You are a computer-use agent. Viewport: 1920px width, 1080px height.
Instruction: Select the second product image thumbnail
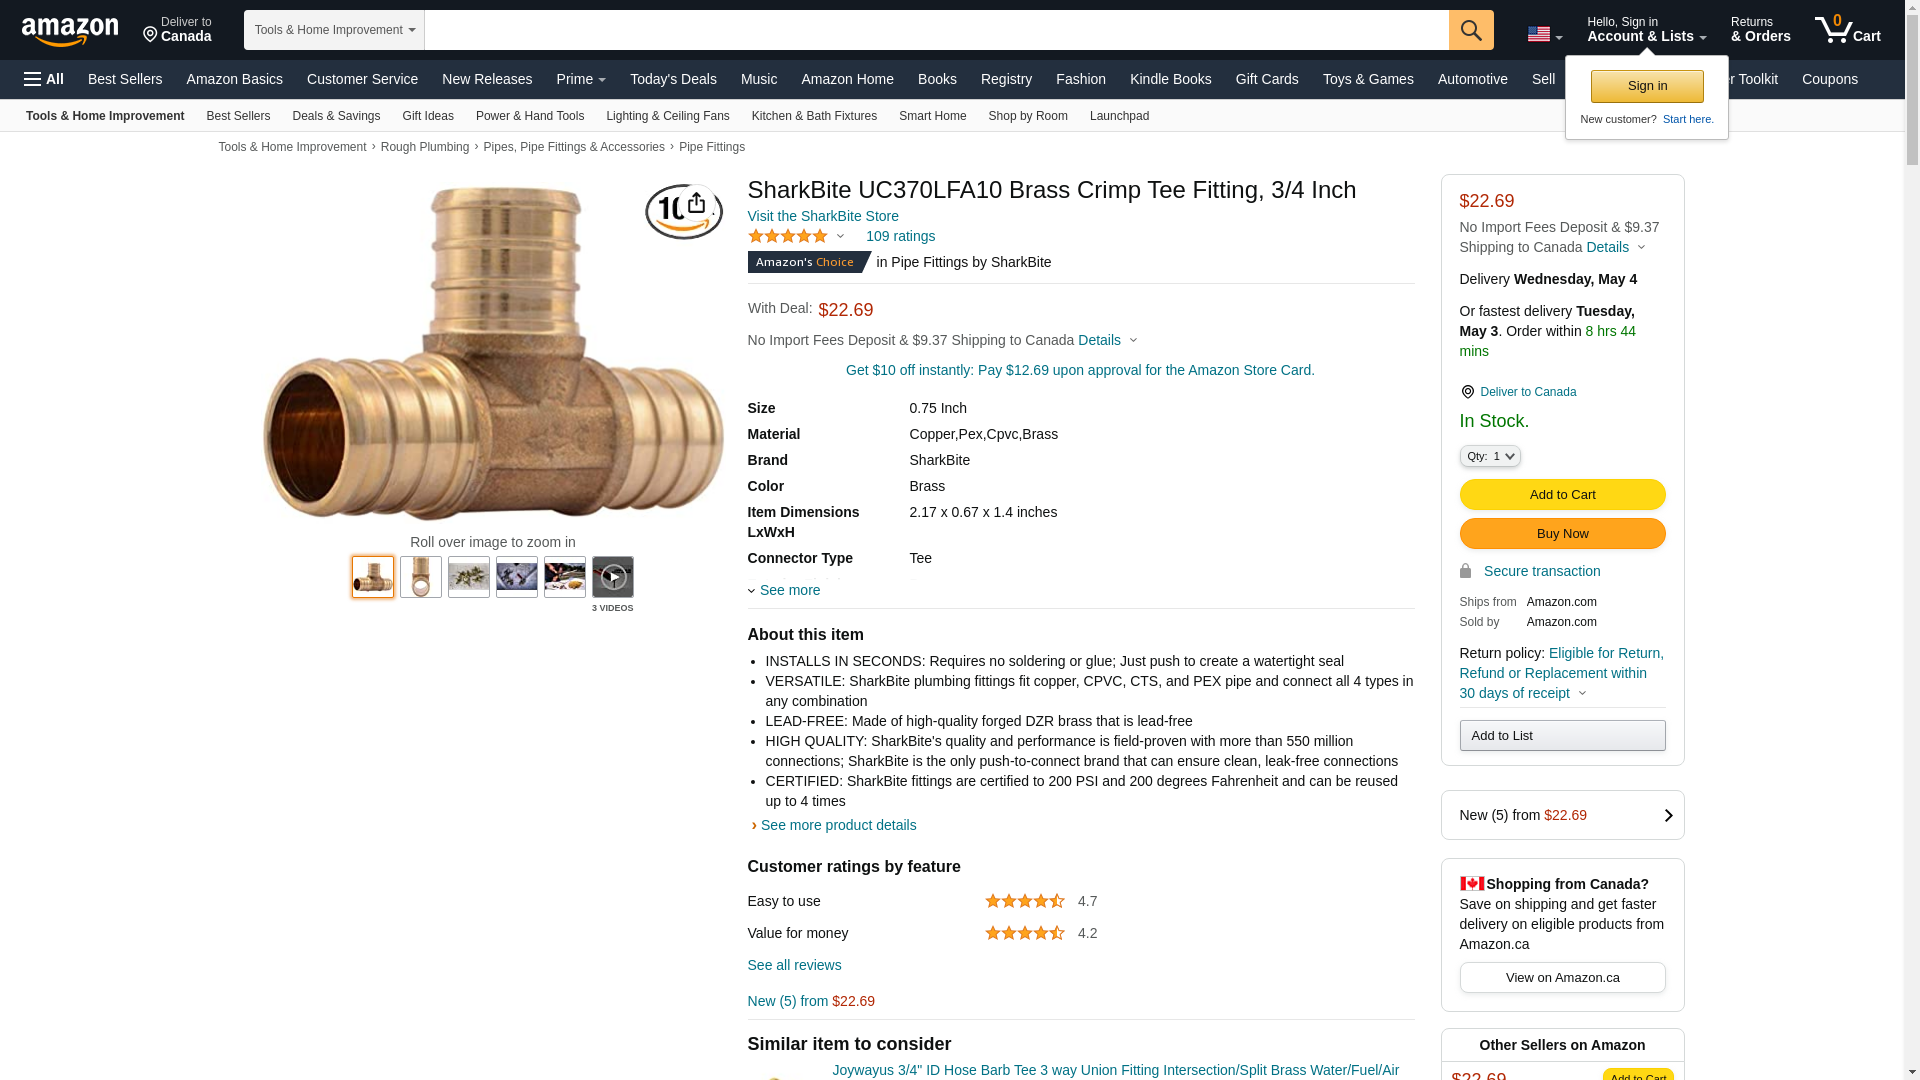[x=421, y=577]
